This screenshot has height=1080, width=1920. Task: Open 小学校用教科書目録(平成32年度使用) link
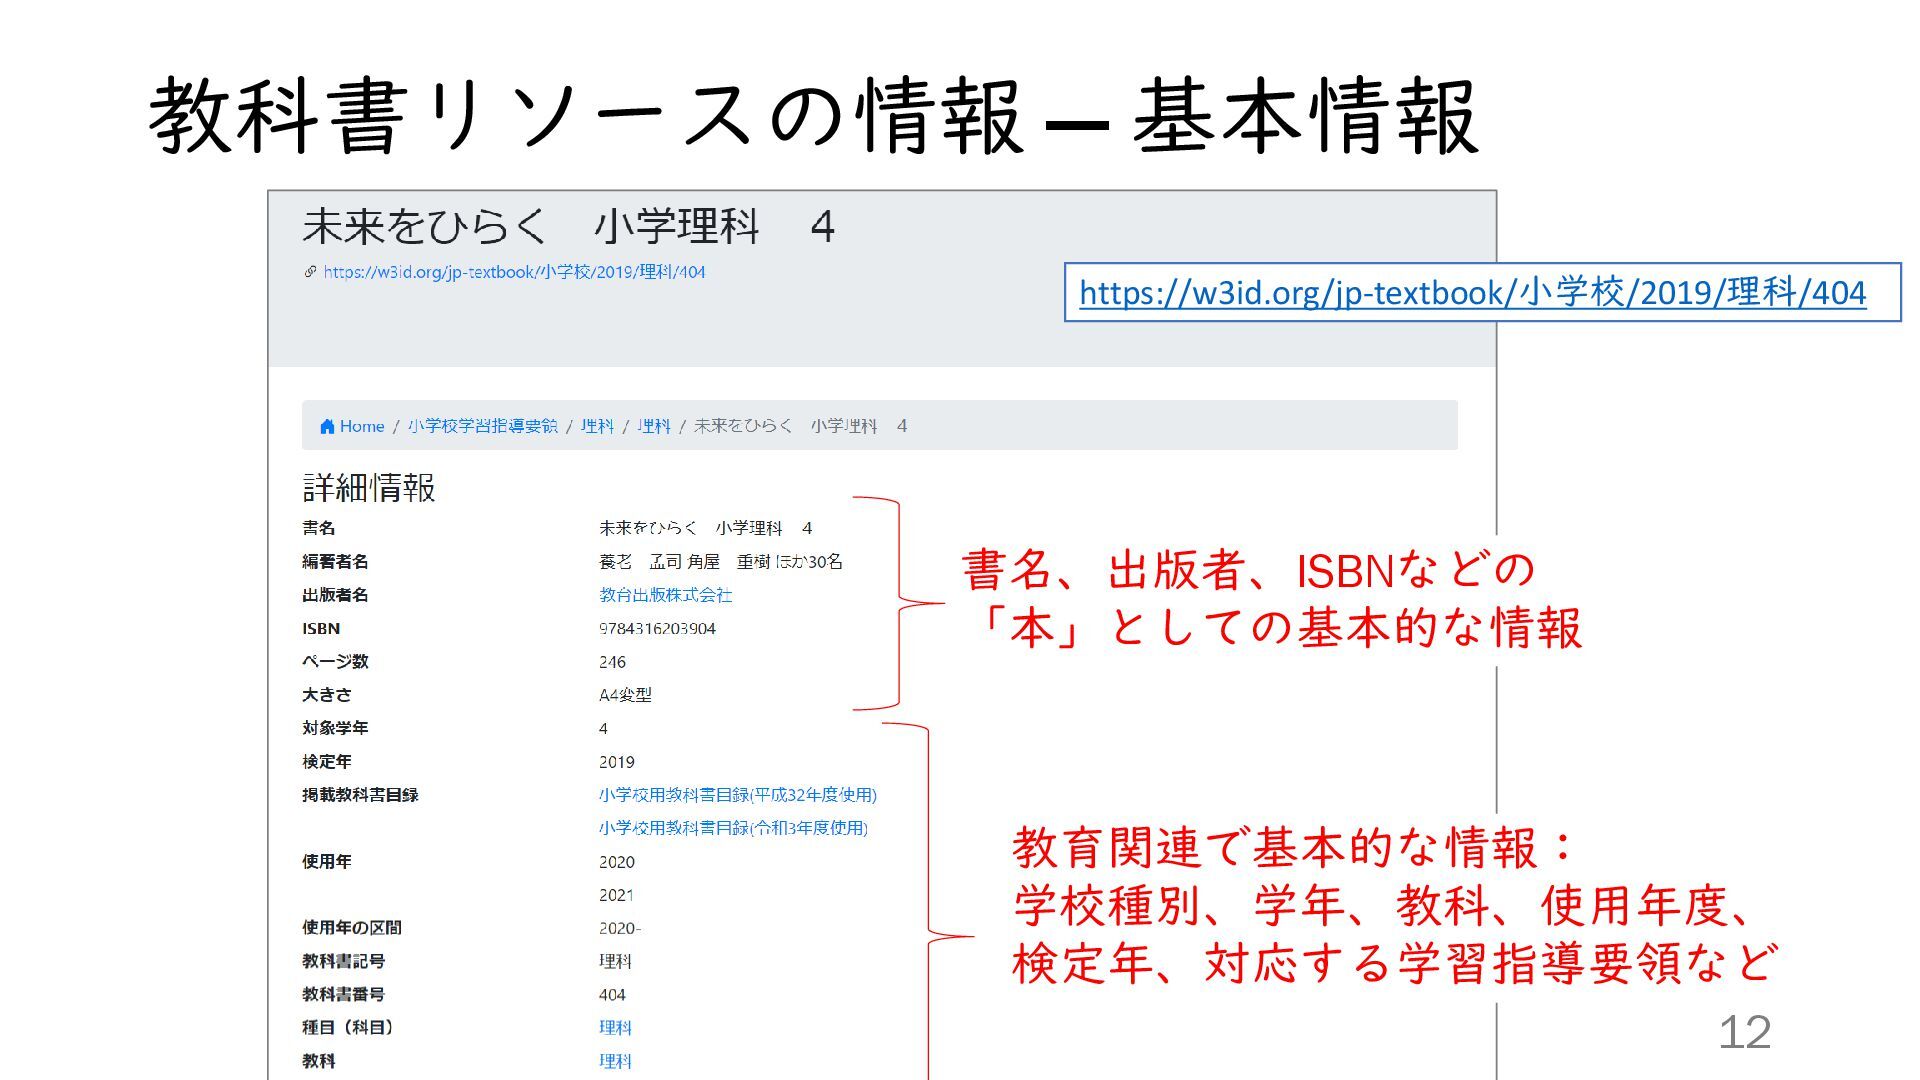pos(737,795)
